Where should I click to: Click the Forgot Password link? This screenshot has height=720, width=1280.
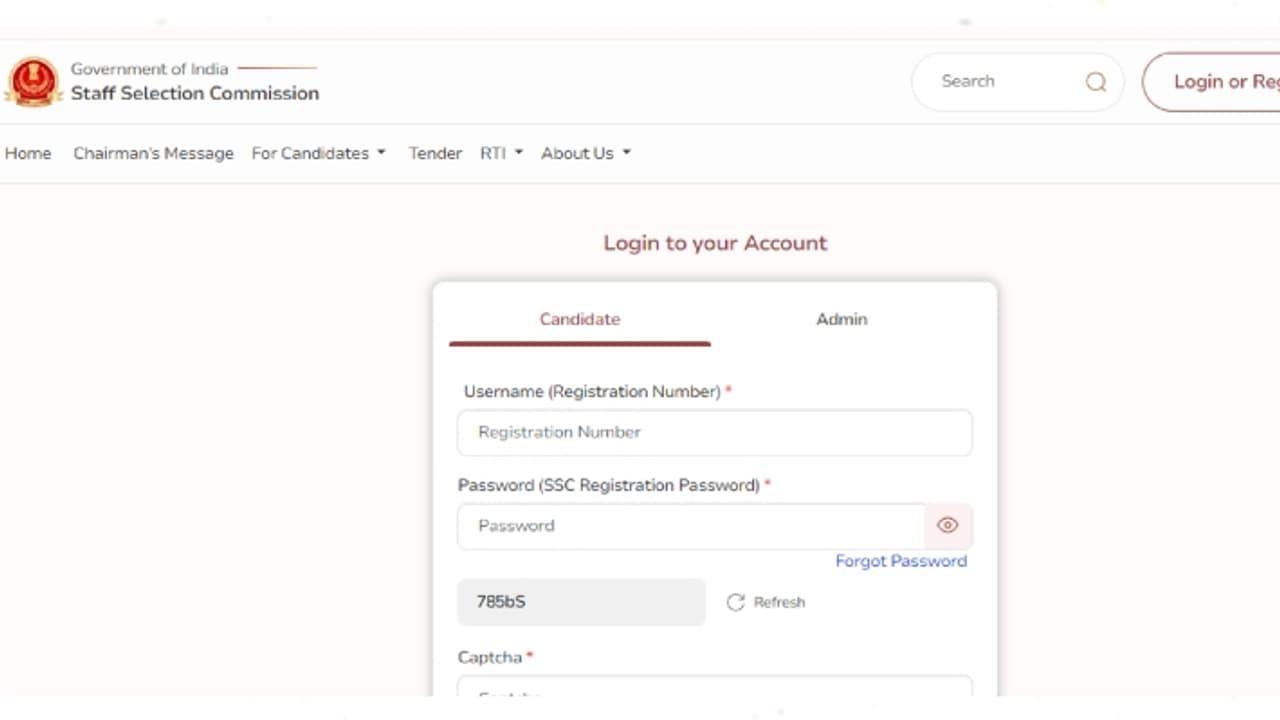click(x=900, y=561)
